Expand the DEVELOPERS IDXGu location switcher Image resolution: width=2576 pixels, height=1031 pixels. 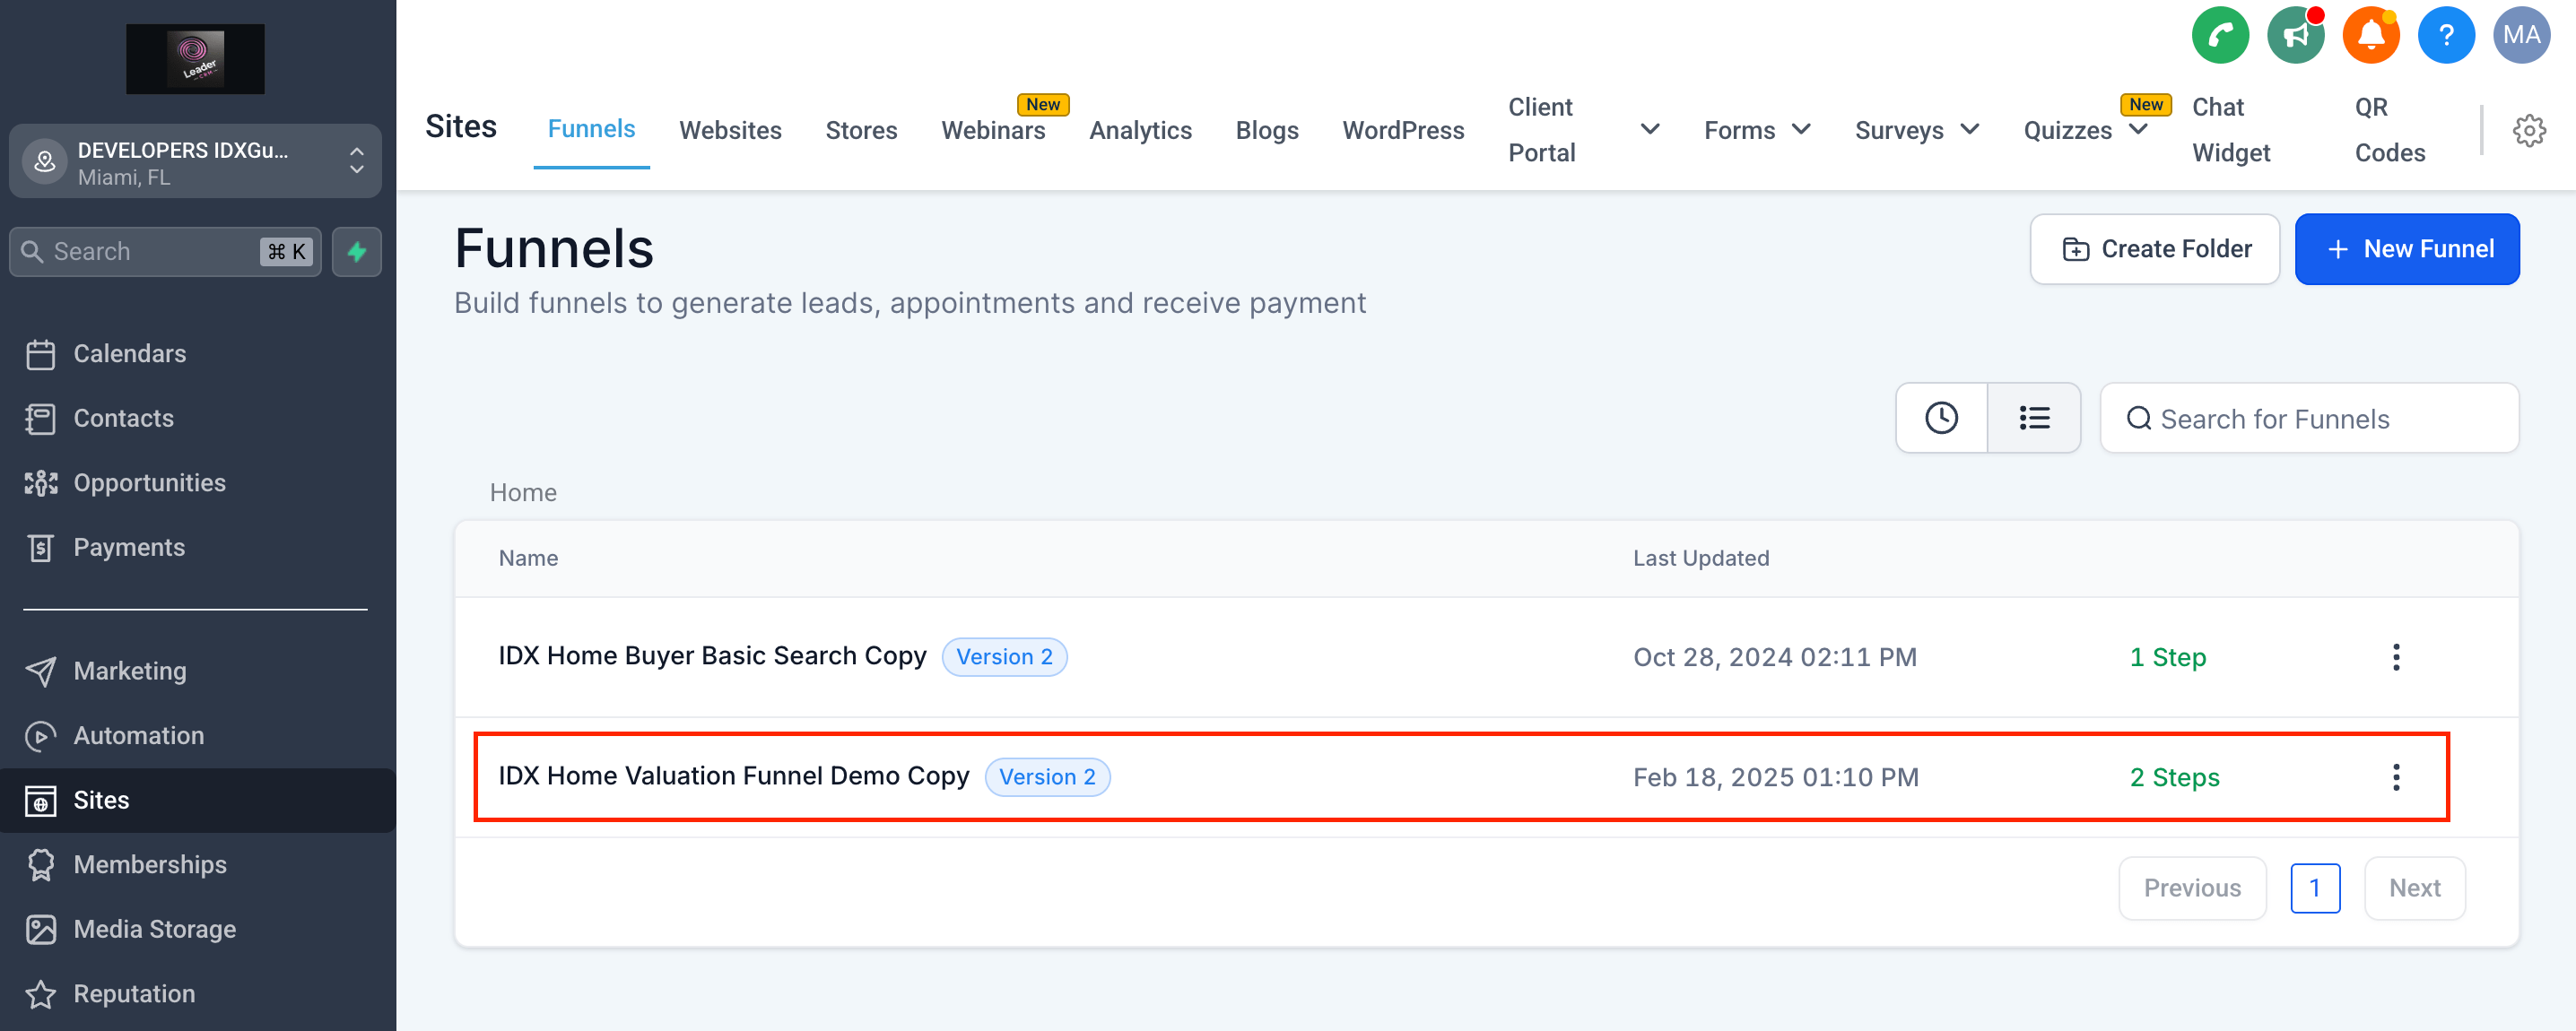point(196,162)
